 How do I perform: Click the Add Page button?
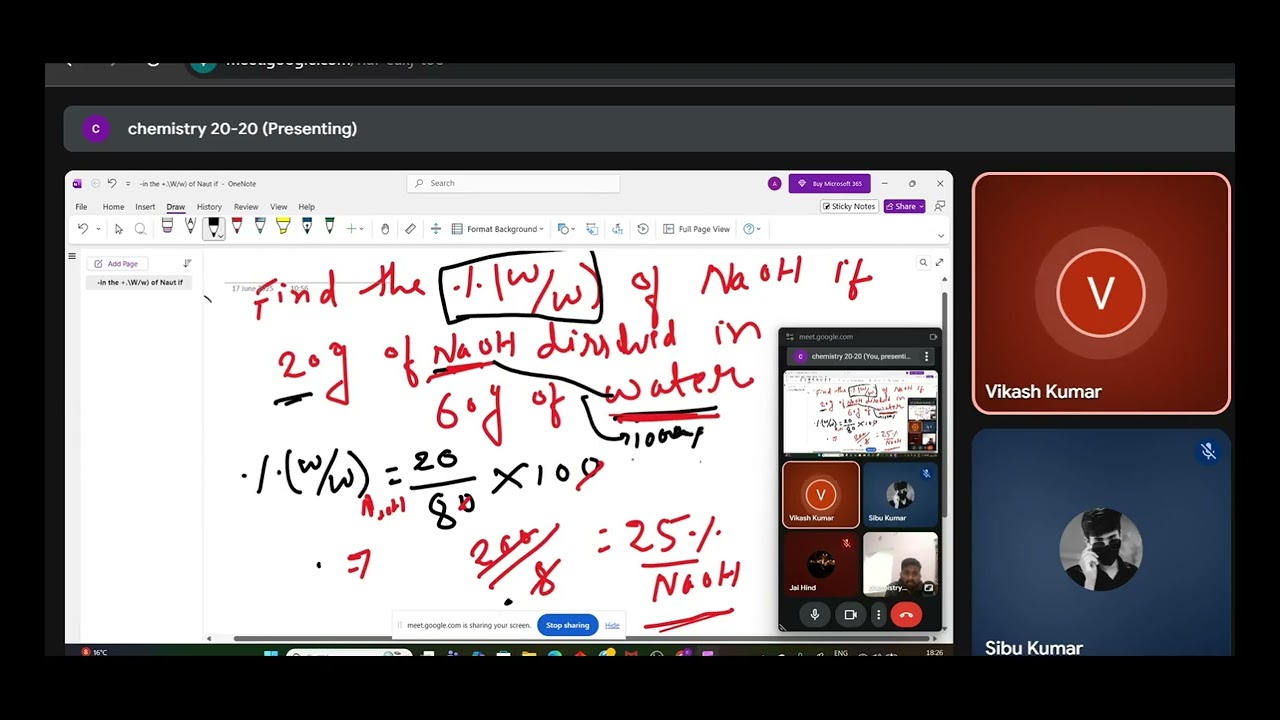click(117, 264)
